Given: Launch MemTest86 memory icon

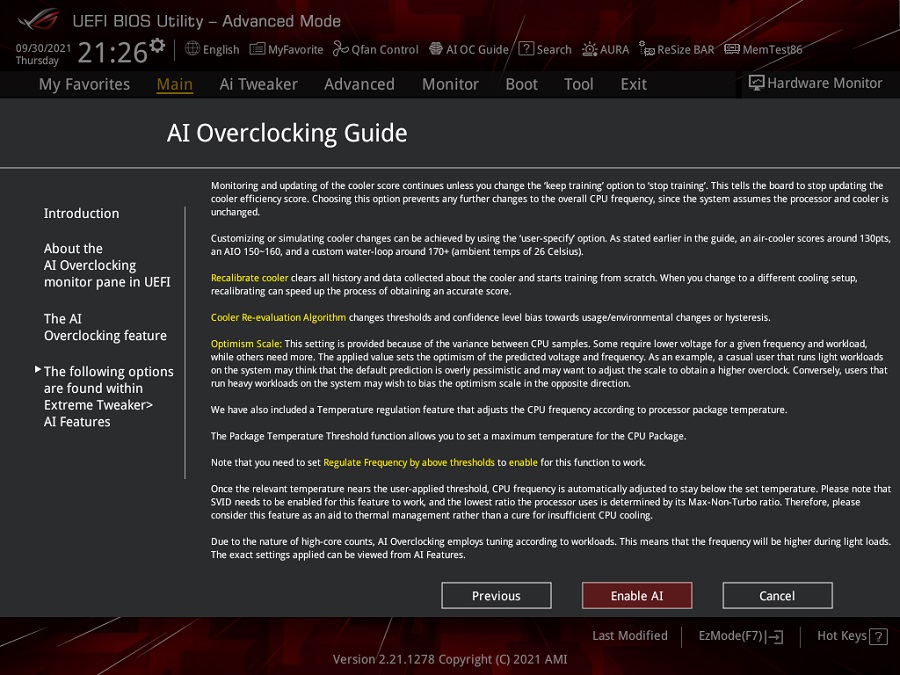Looking at the screenshot, I should pyautogui.click(x=732, y=49).
